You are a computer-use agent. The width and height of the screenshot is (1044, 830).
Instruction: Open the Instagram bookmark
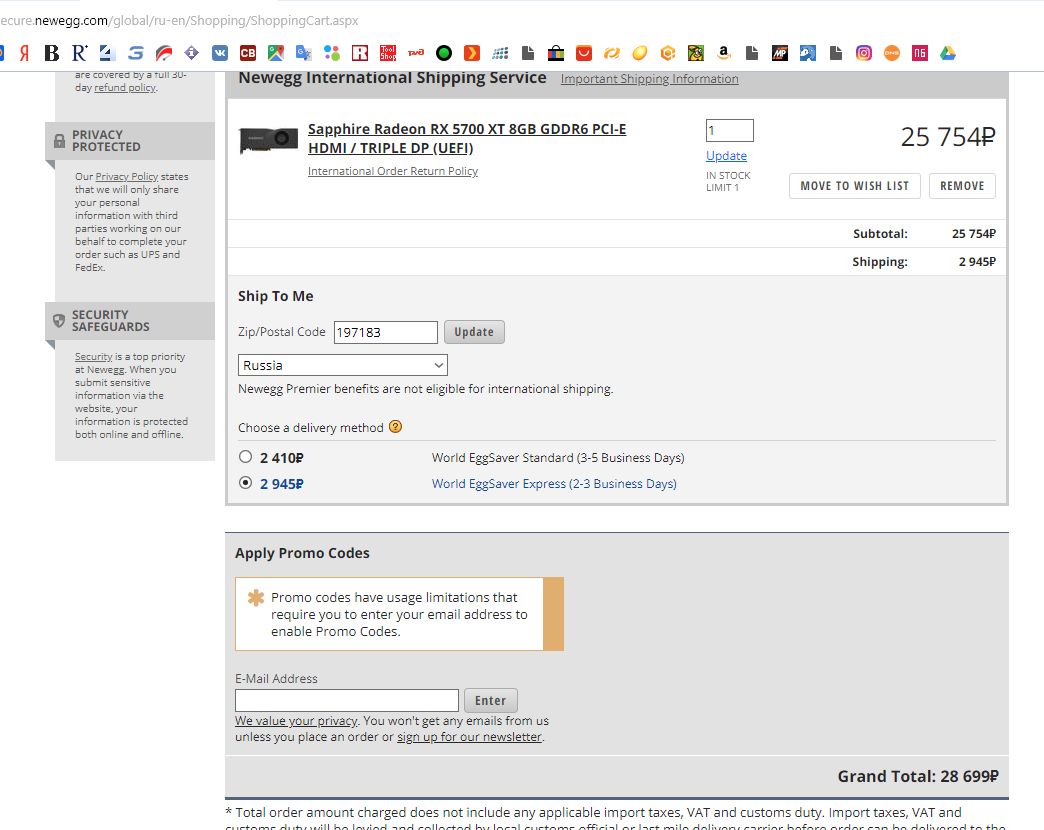[x=864, y=53]
